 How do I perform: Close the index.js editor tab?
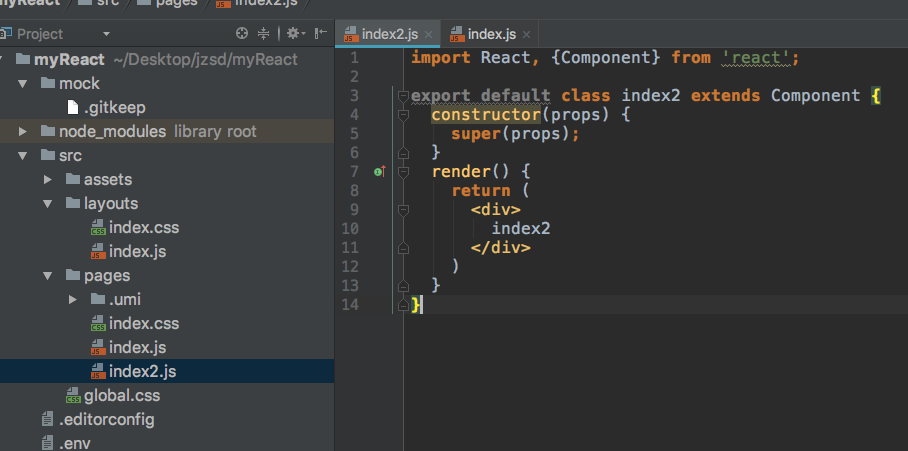526,34
